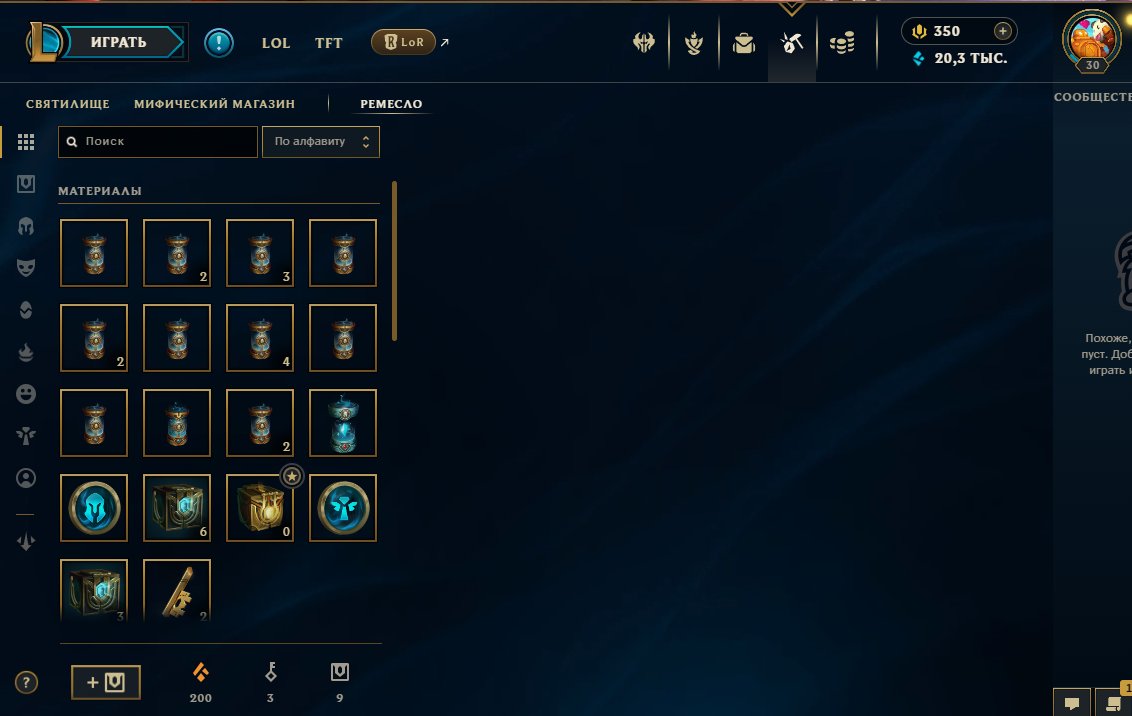The width and height of the screenshot is (1132, 716).
Task: Select the TFT link in header
Action: tap(328, 43)
